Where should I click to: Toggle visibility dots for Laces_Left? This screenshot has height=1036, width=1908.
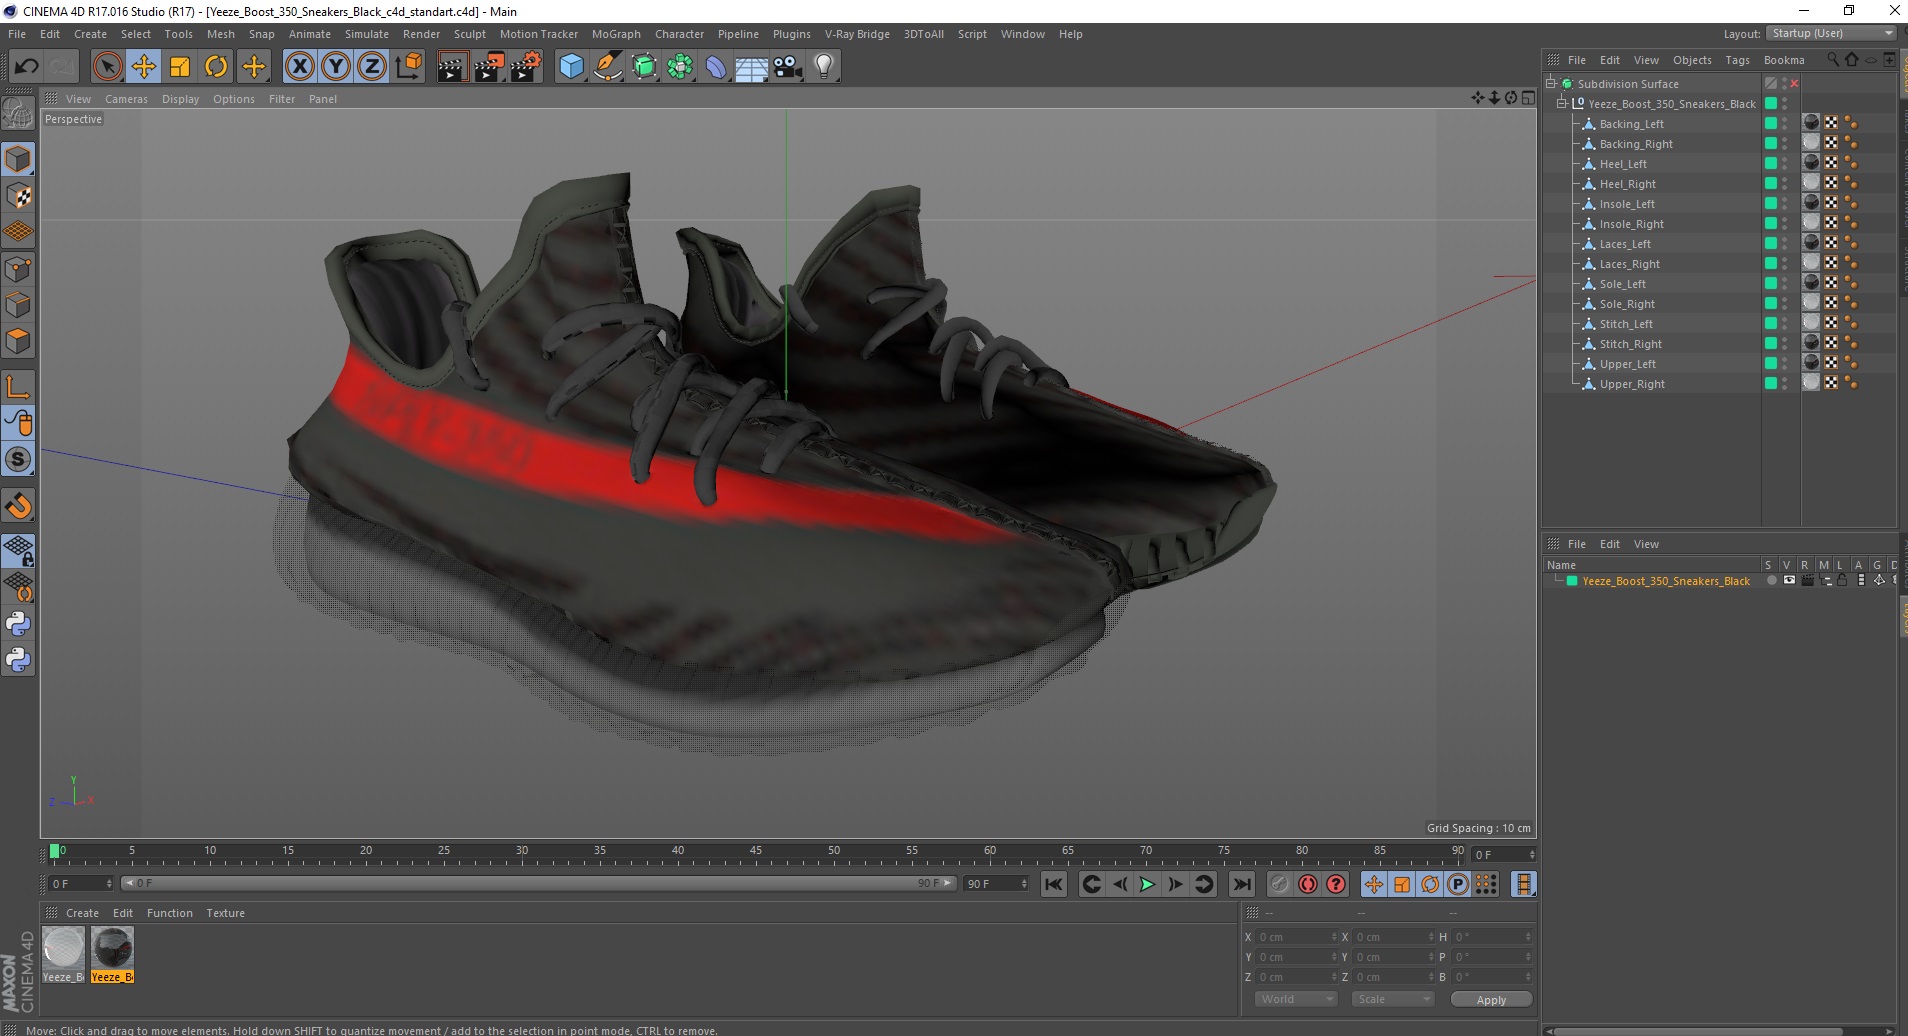coord(1785,243)
